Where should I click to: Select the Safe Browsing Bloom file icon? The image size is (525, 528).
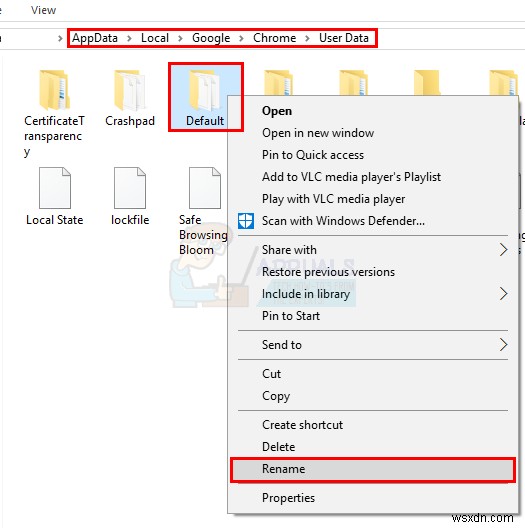[x=205, y=188]
